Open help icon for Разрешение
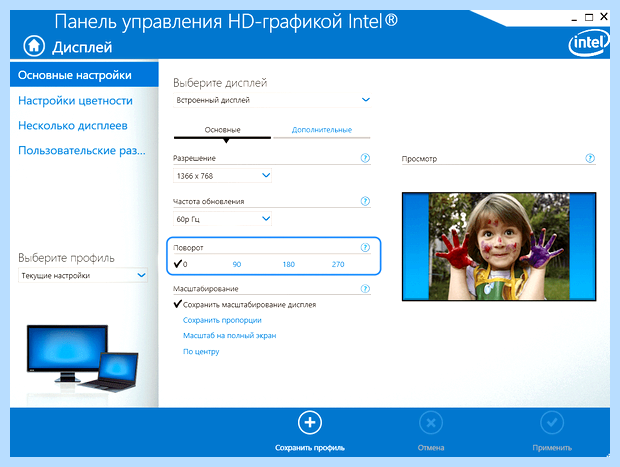620x467 pixels. (365, 158)
